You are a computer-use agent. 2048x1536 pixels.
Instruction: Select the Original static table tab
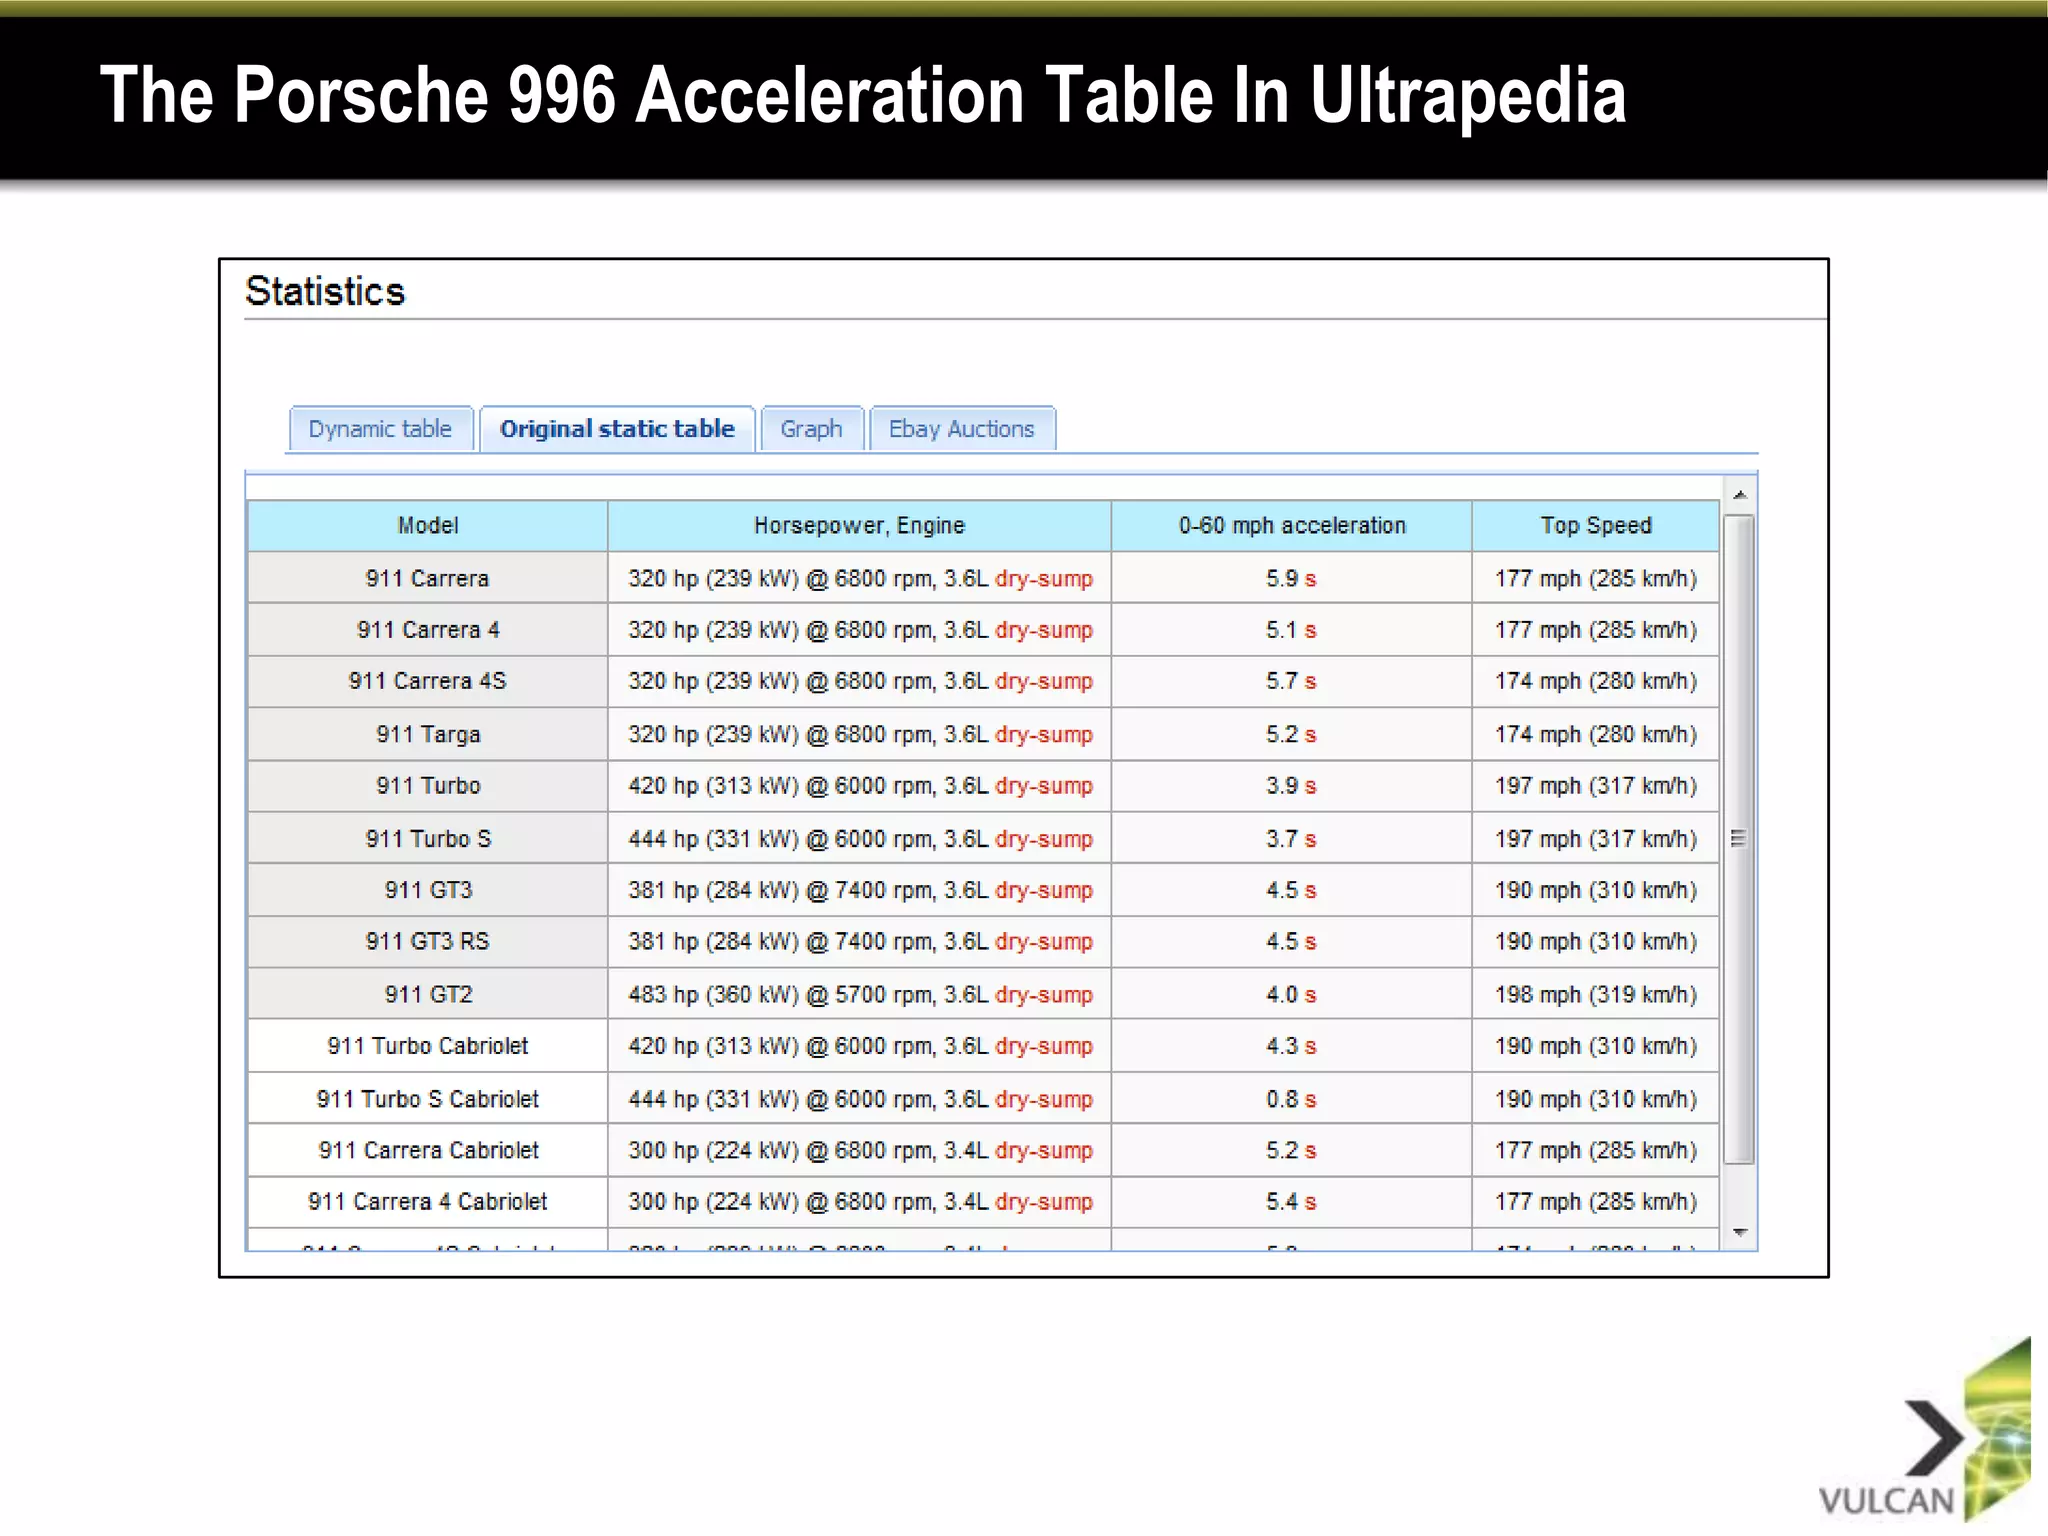tap(617, 429)
